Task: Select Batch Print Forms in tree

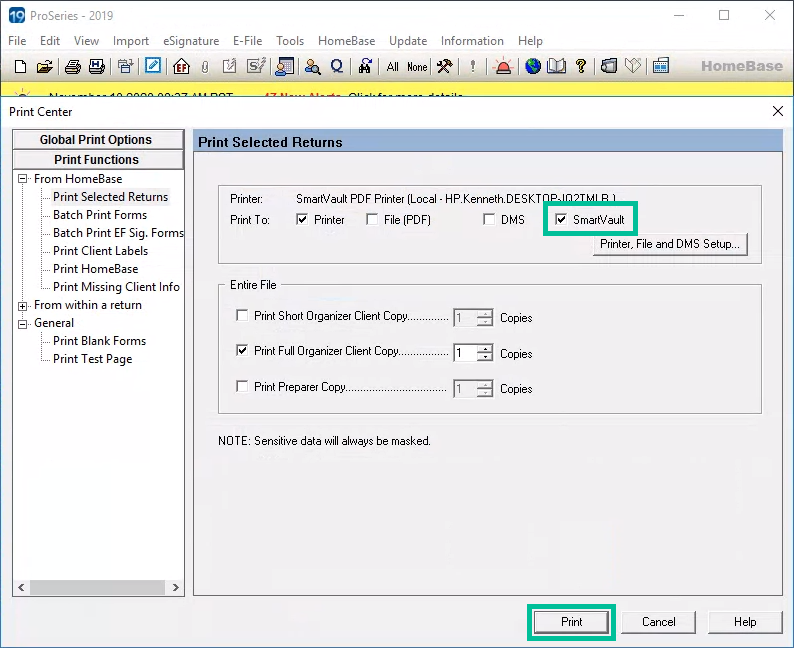Action: click(100, 215)
